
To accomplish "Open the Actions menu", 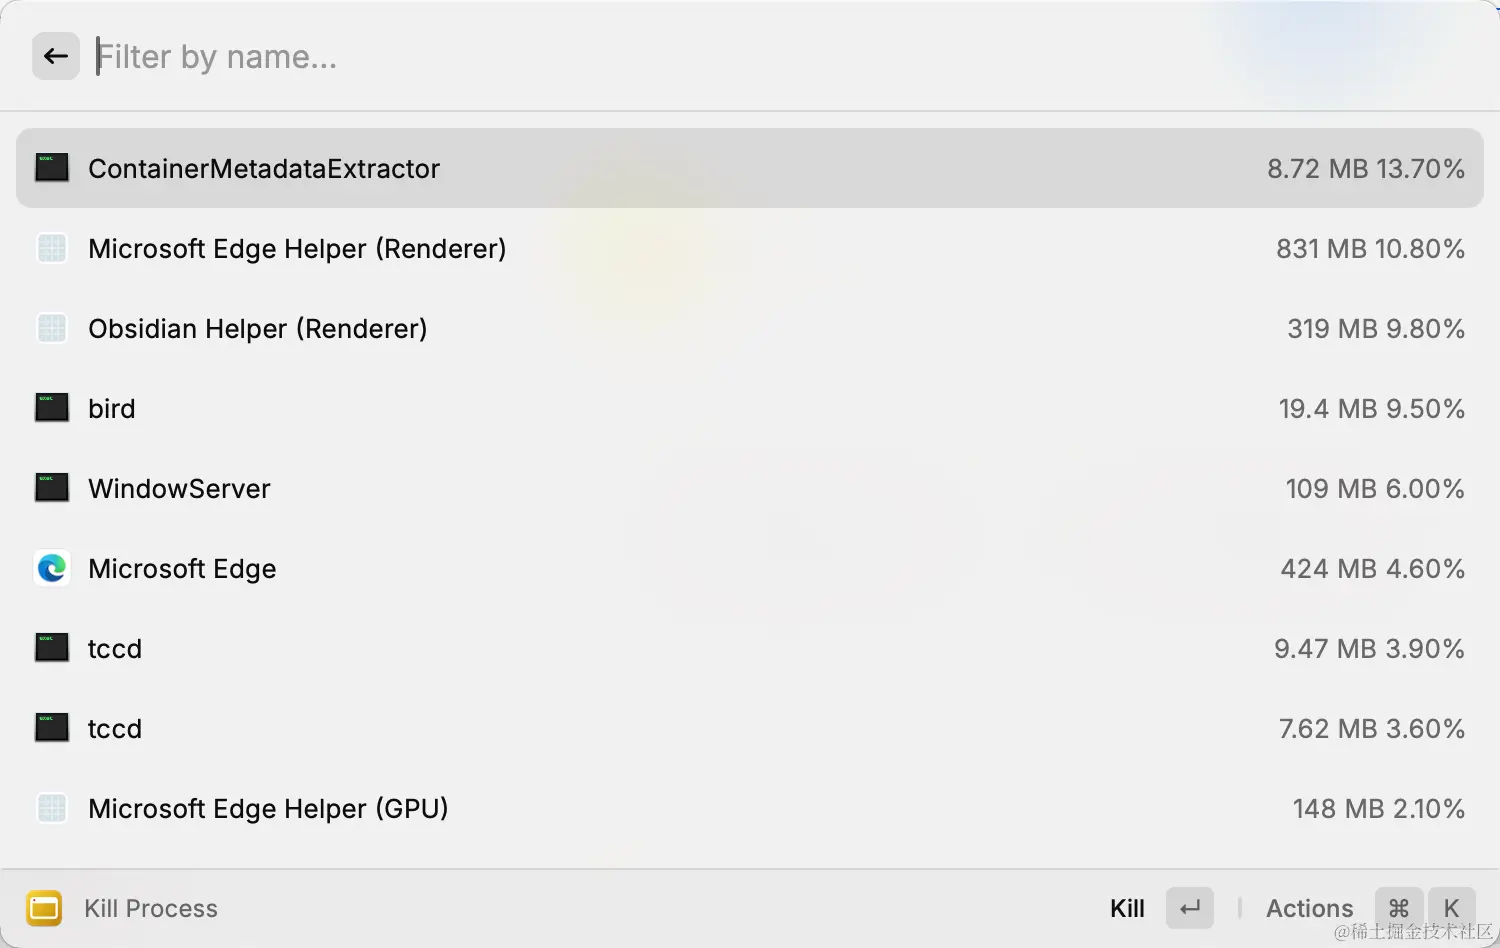I will click(x=1309, y=908).
